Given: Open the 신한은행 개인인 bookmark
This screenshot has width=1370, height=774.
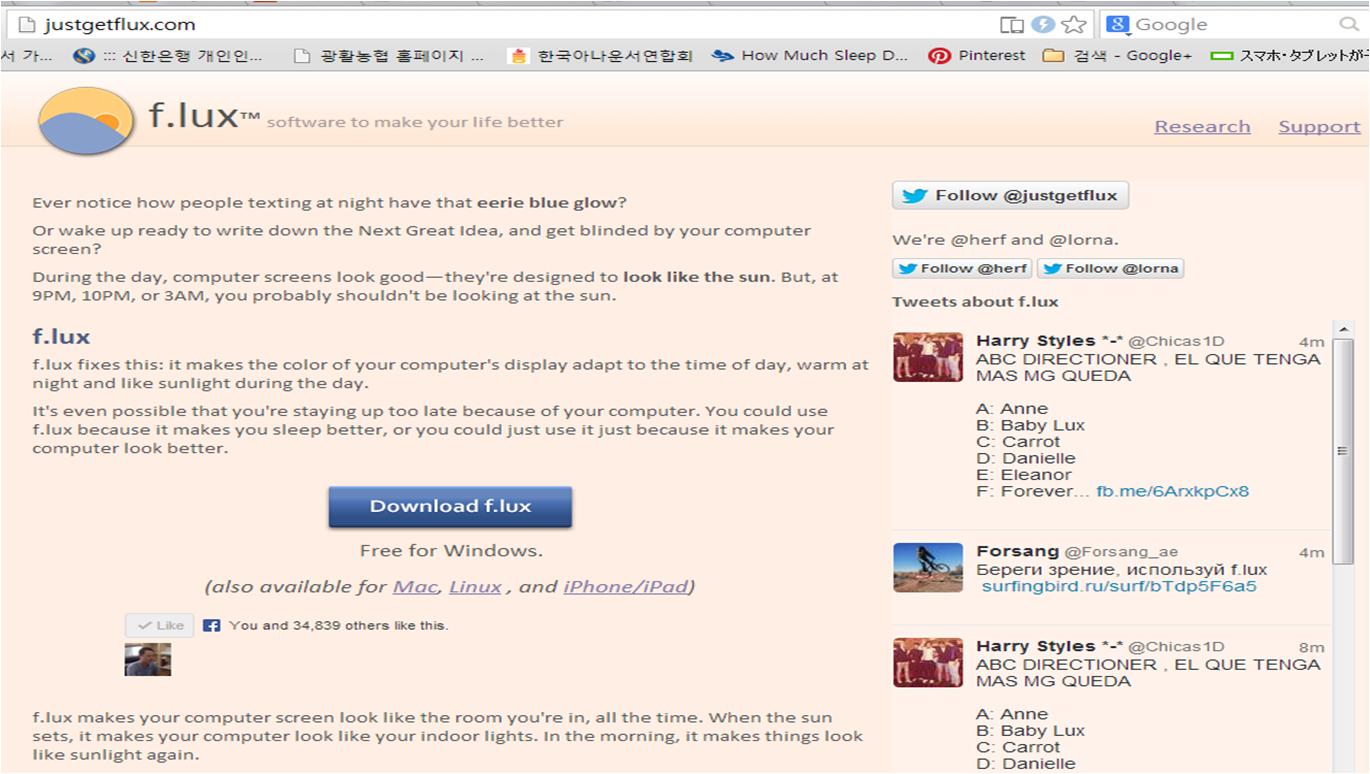Looking at the screenshot, I should coord(168,56).
